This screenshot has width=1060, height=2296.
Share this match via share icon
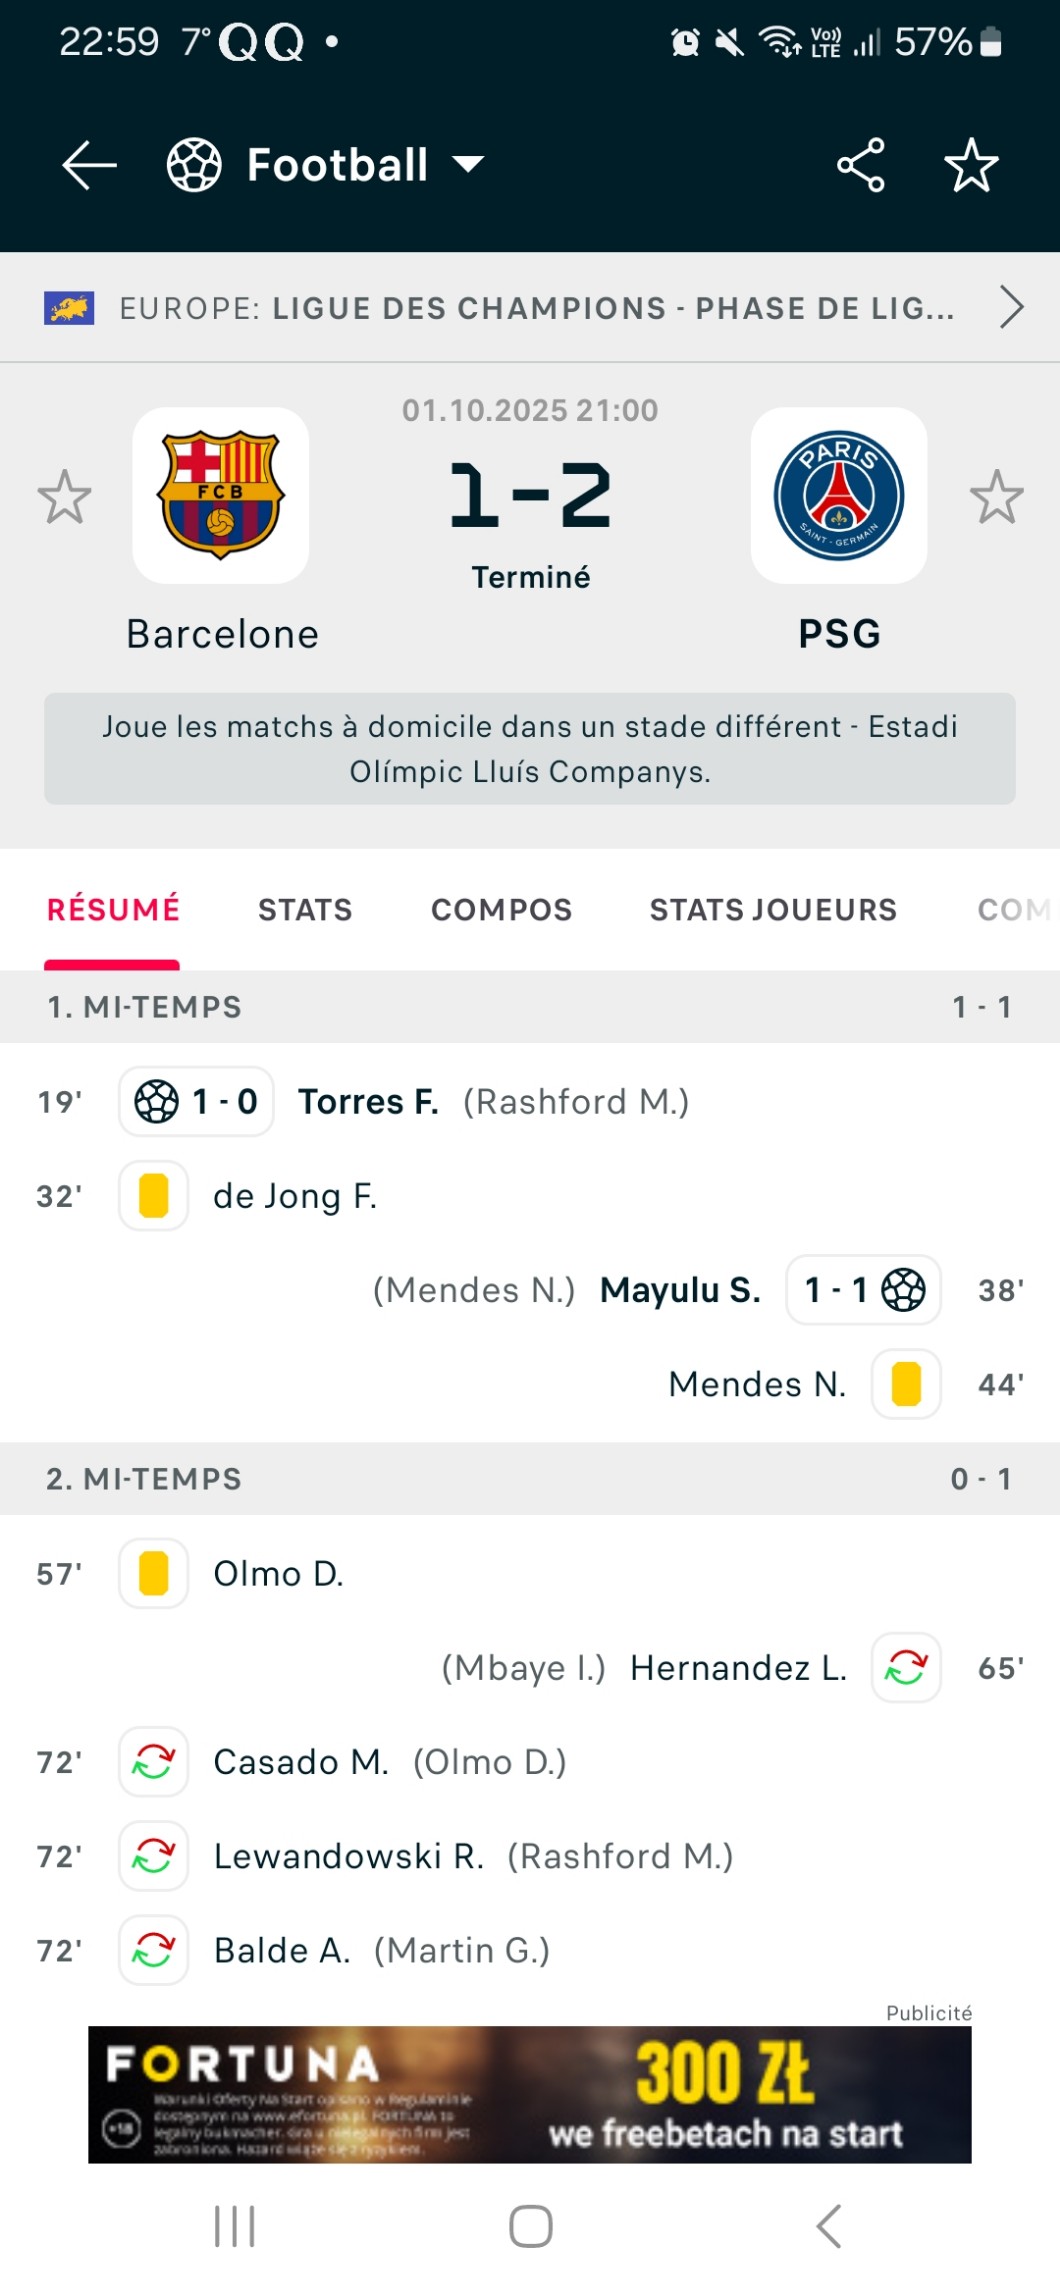(861, 165)
